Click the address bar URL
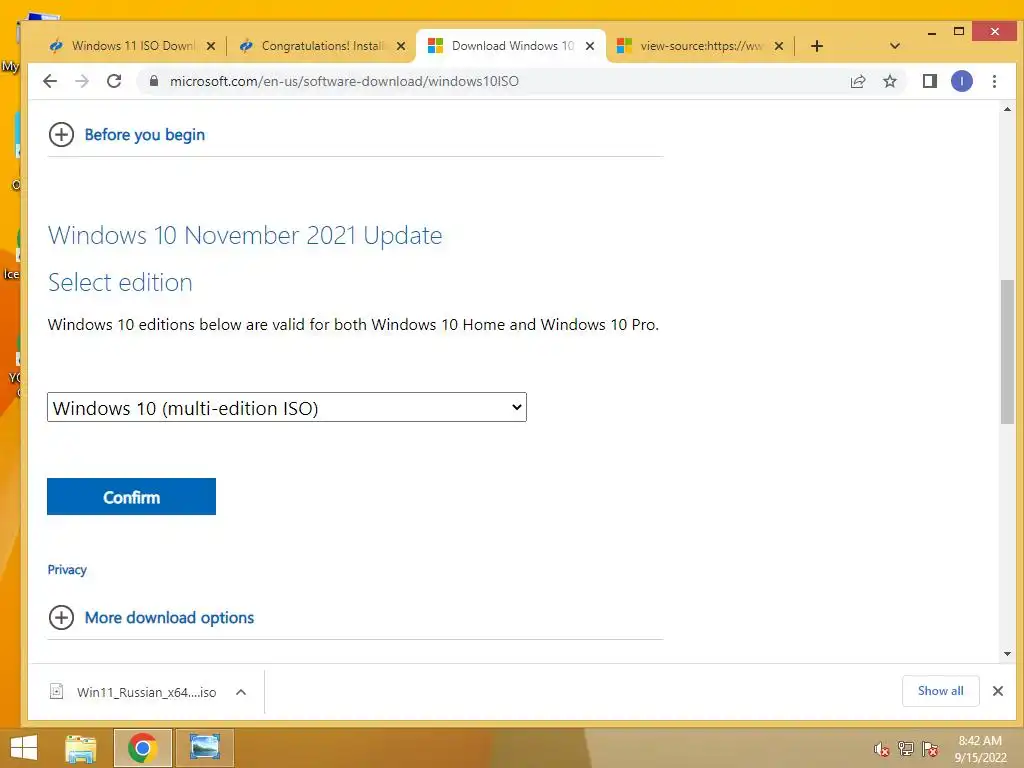 point(344,81)
